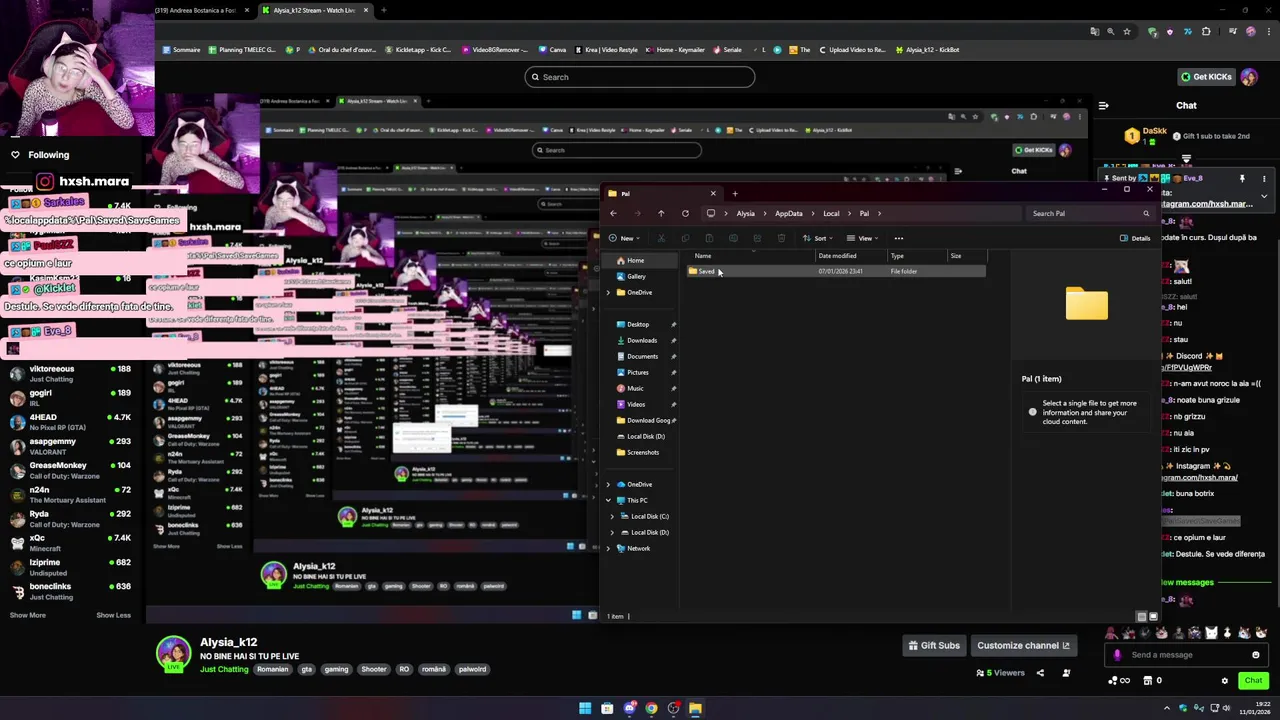
Task: Click Show Less in the channel sidebar
Action: [113, 615]
